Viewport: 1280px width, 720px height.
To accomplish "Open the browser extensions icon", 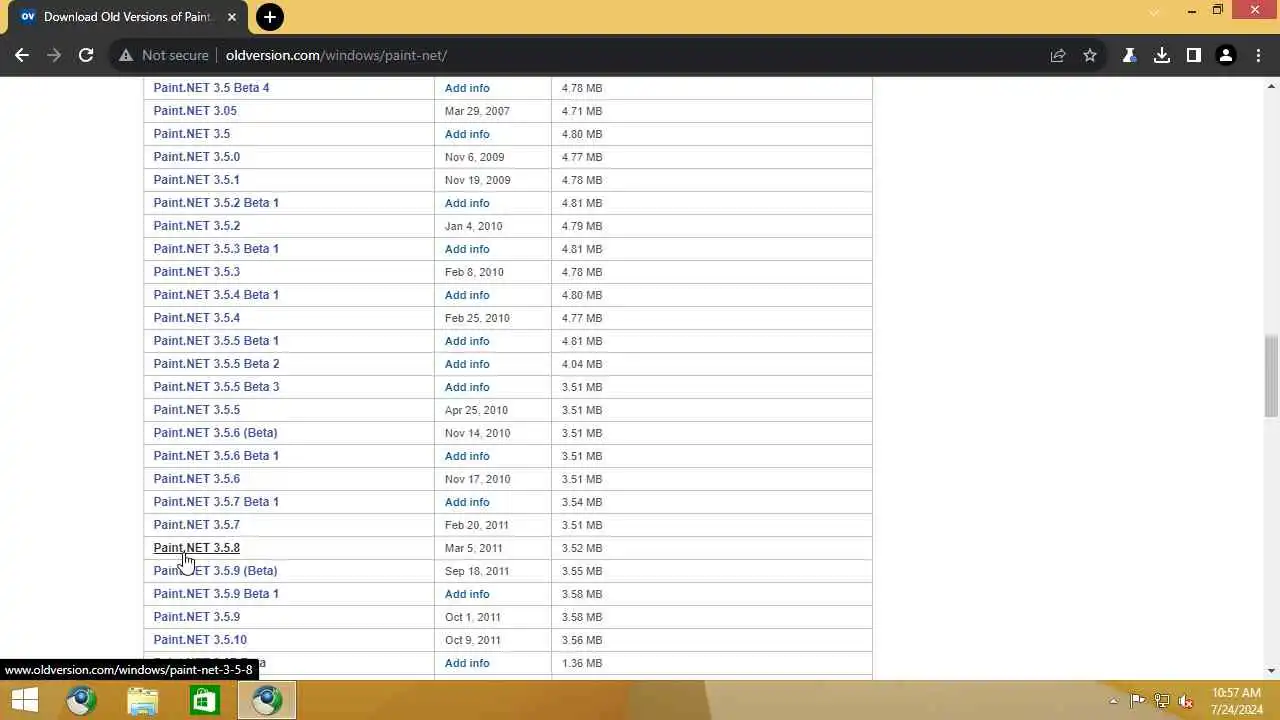I will point(1130,55).
